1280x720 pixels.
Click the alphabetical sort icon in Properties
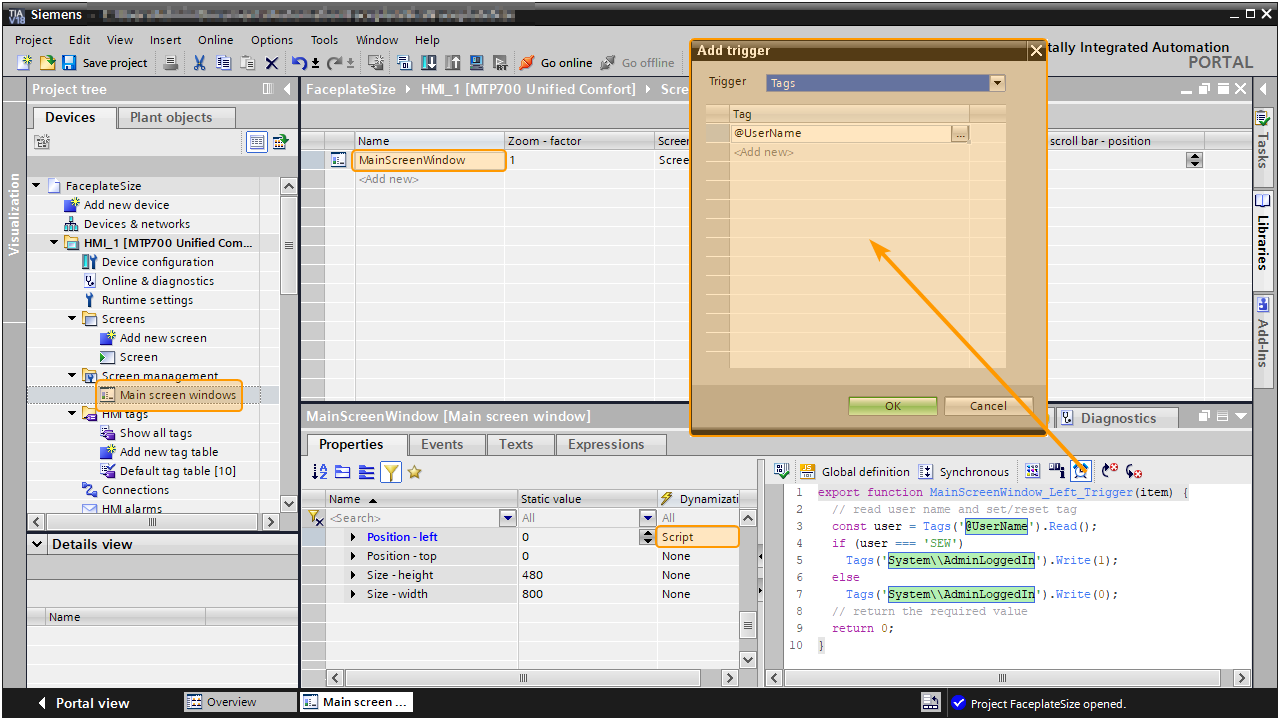[x=320, y=472]
